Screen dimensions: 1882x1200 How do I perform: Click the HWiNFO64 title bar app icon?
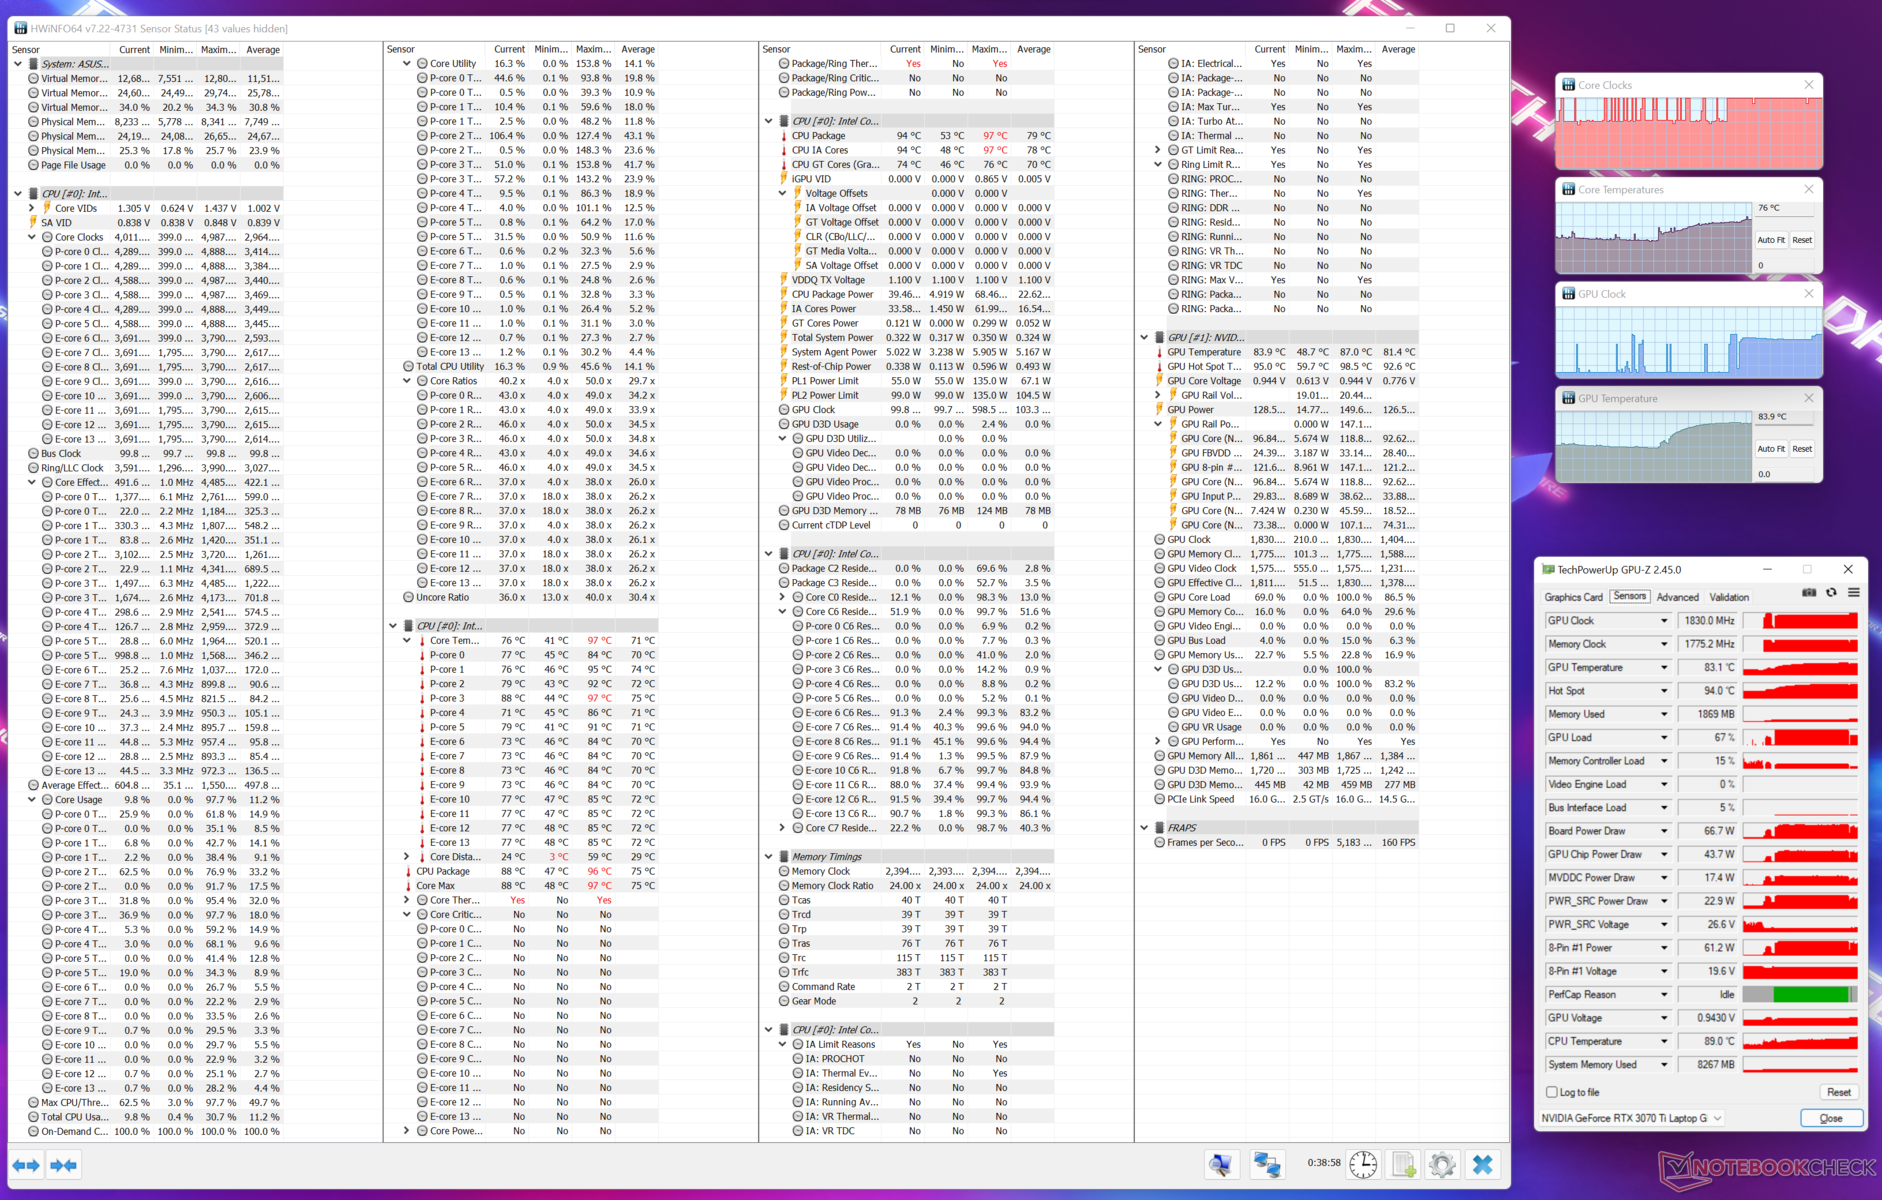[x=20, y=28]
